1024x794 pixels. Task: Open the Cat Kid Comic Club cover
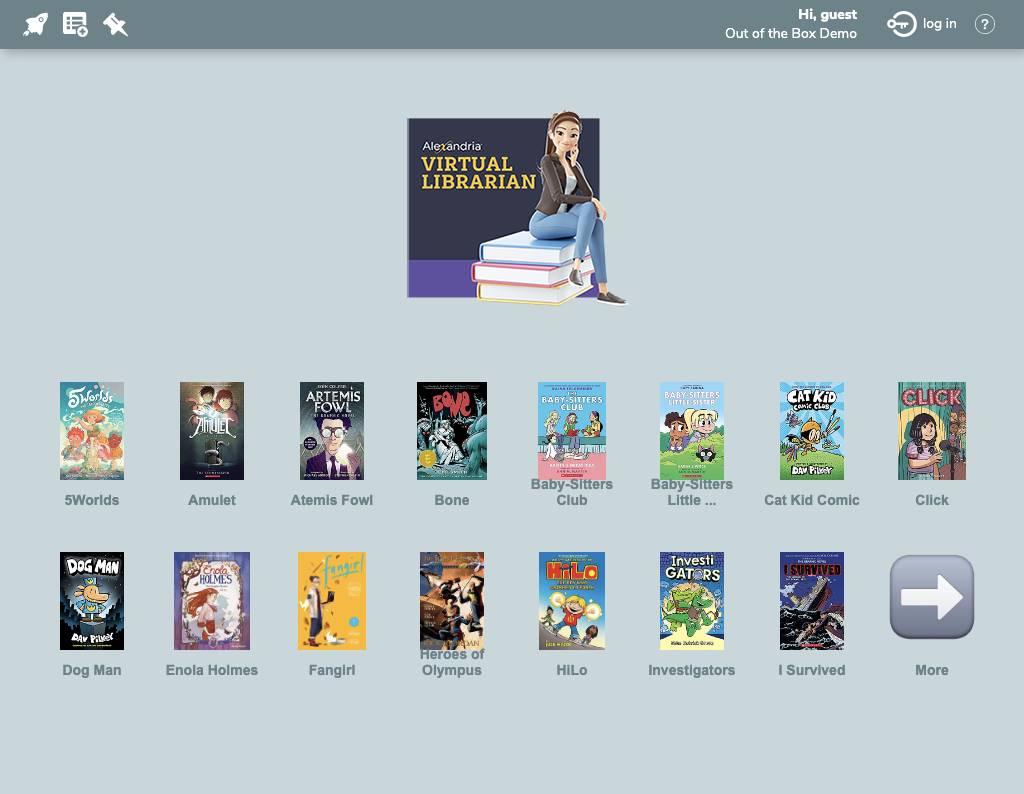coord(812,431)
